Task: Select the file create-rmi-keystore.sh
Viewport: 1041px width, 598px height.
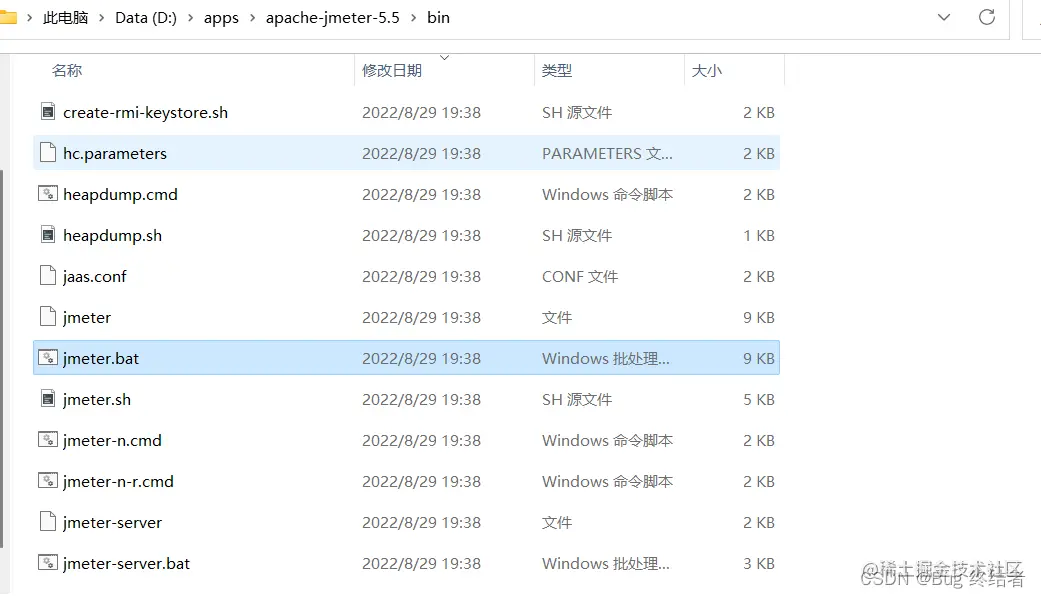Action: point(145,113)
